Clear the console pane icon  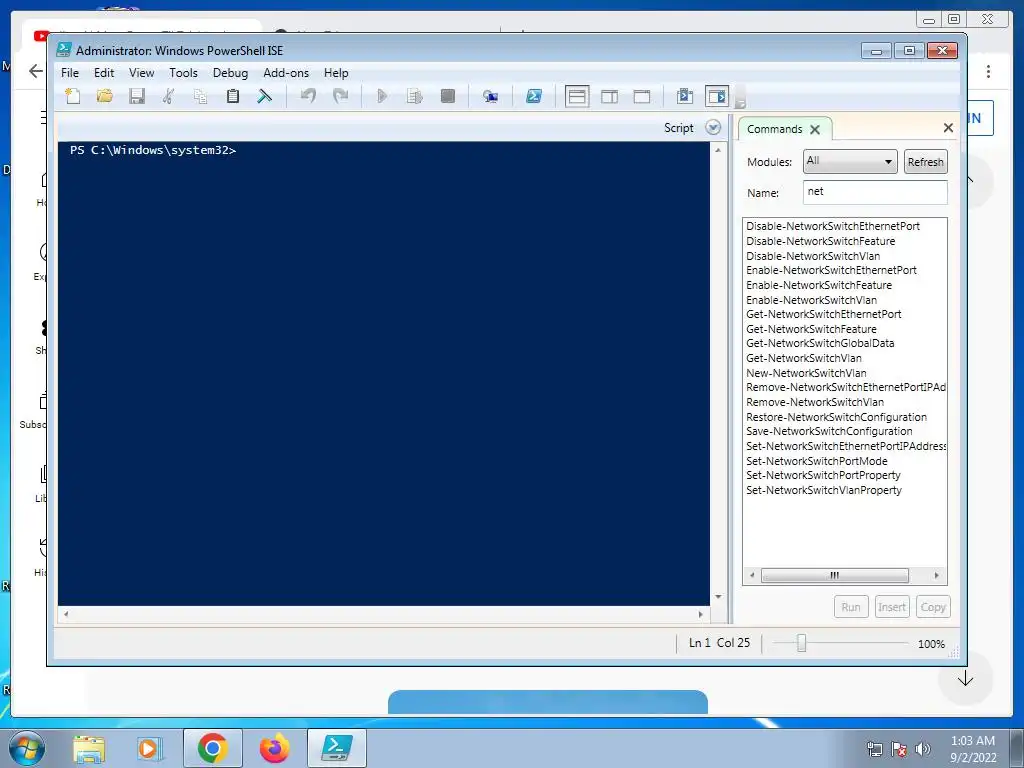coord(264,97)
